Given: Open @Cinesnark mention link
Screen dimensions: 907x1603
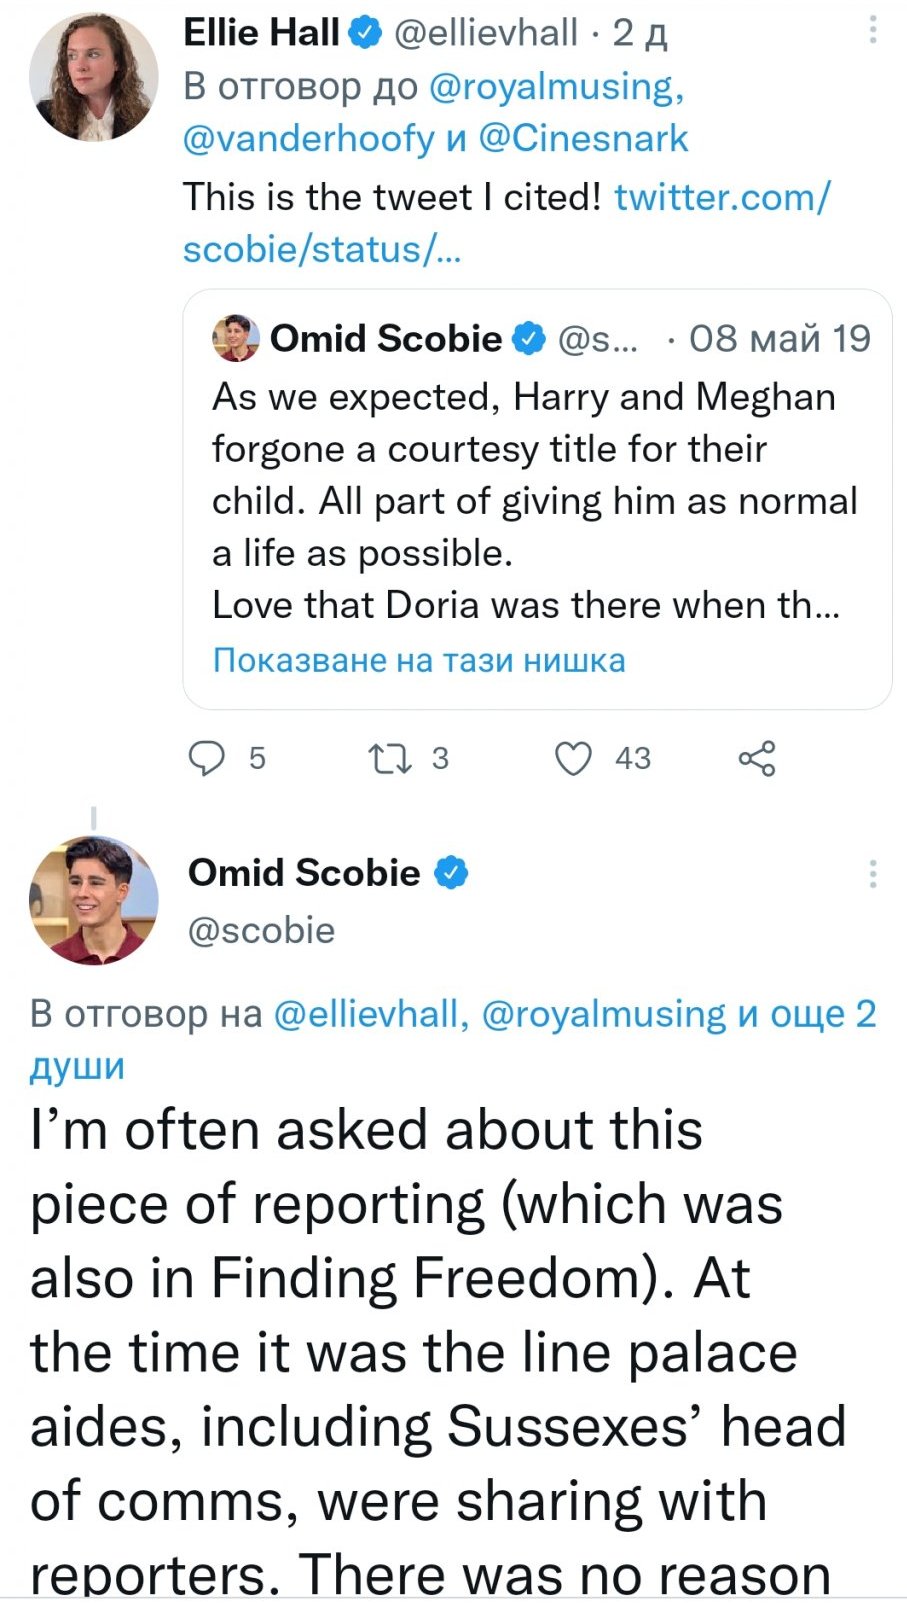Looking at the screenshot, I should 583,138.
